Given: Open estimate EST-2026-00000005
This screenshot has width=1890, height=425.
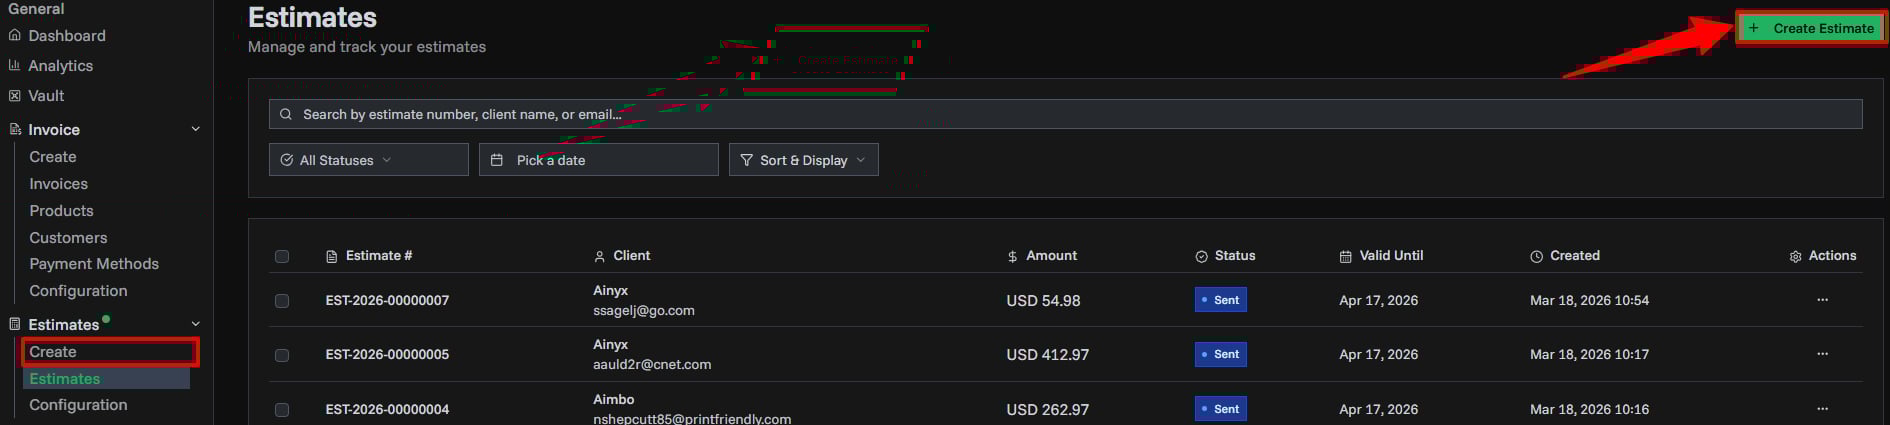Looking at the screenshot, I should 387,354.
